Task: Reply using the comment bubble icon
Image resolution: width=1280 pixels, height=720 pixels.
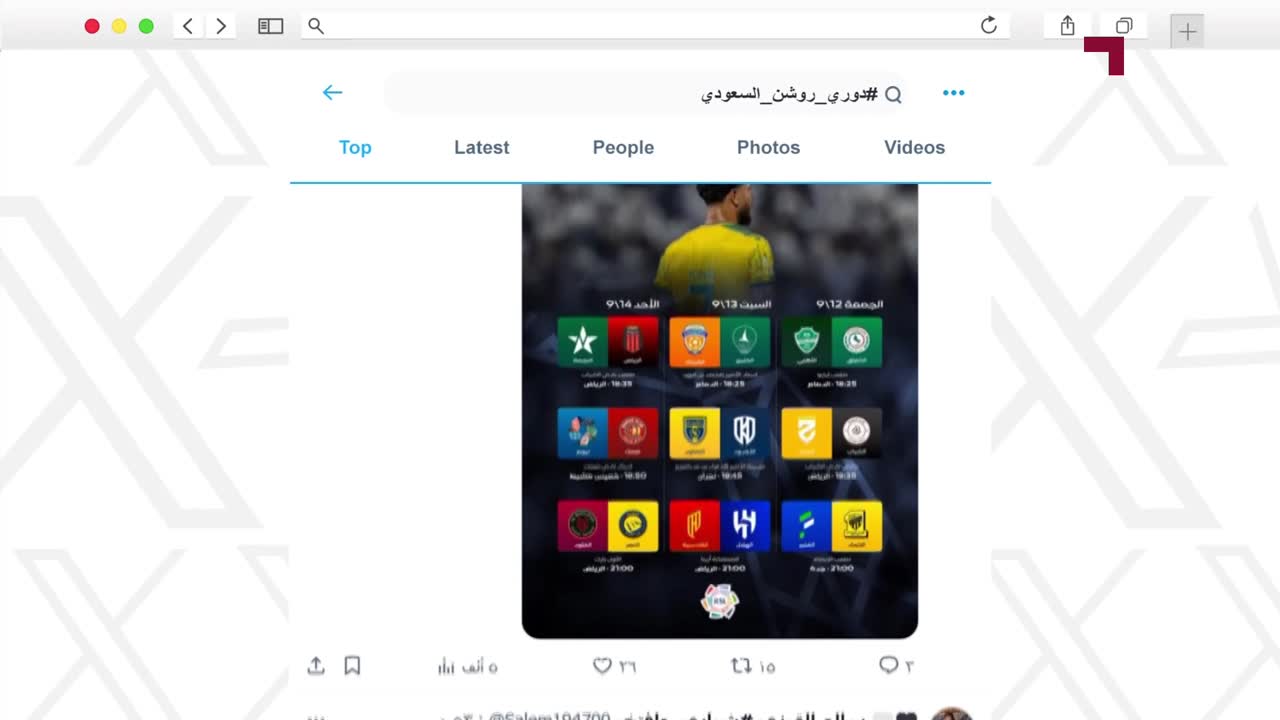Action: [888, 665]
